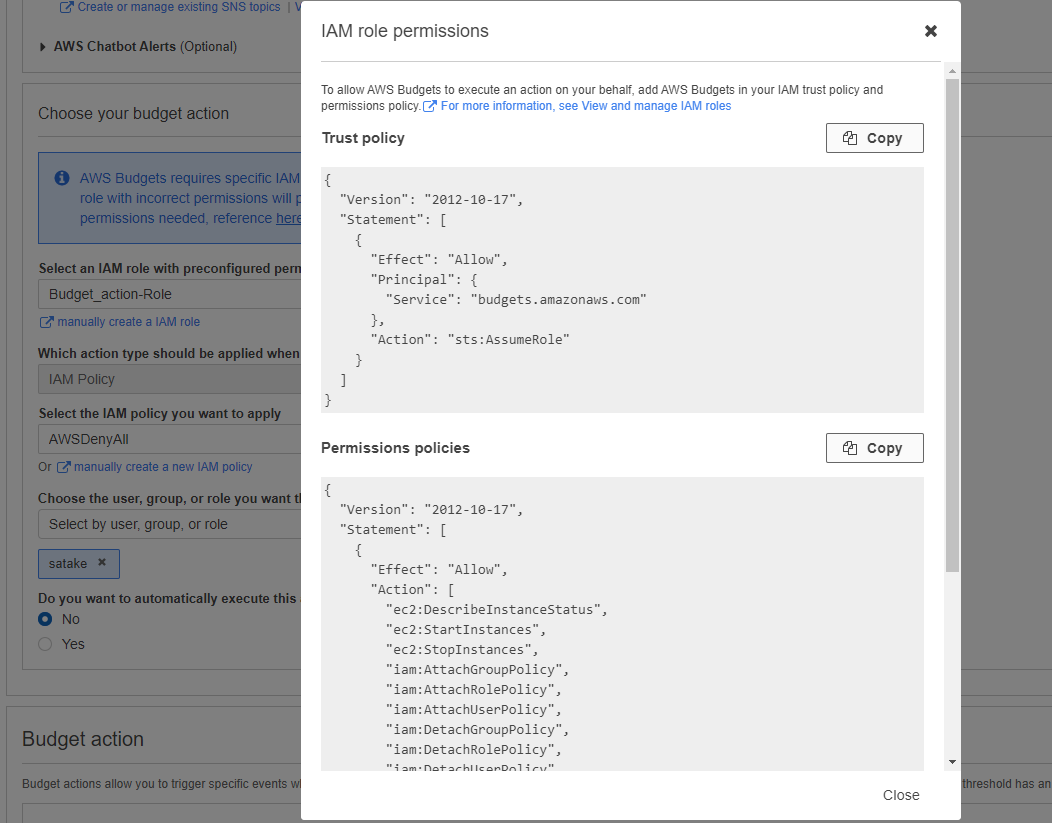Click "iam:AttachUserPolicy" line
Screen dimensions: 1052x823
473,710
